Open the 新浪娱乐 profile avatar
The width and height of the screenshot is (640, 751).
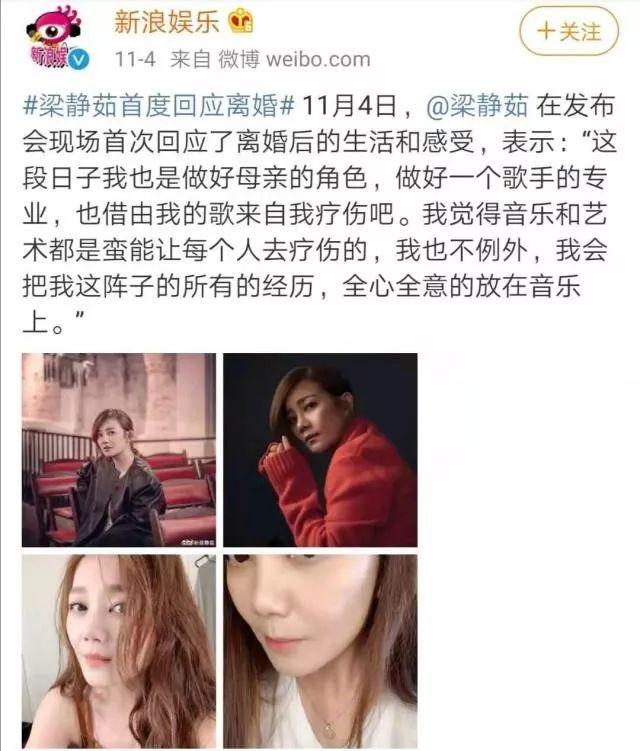pyautogui.click(x=55, y=38)
